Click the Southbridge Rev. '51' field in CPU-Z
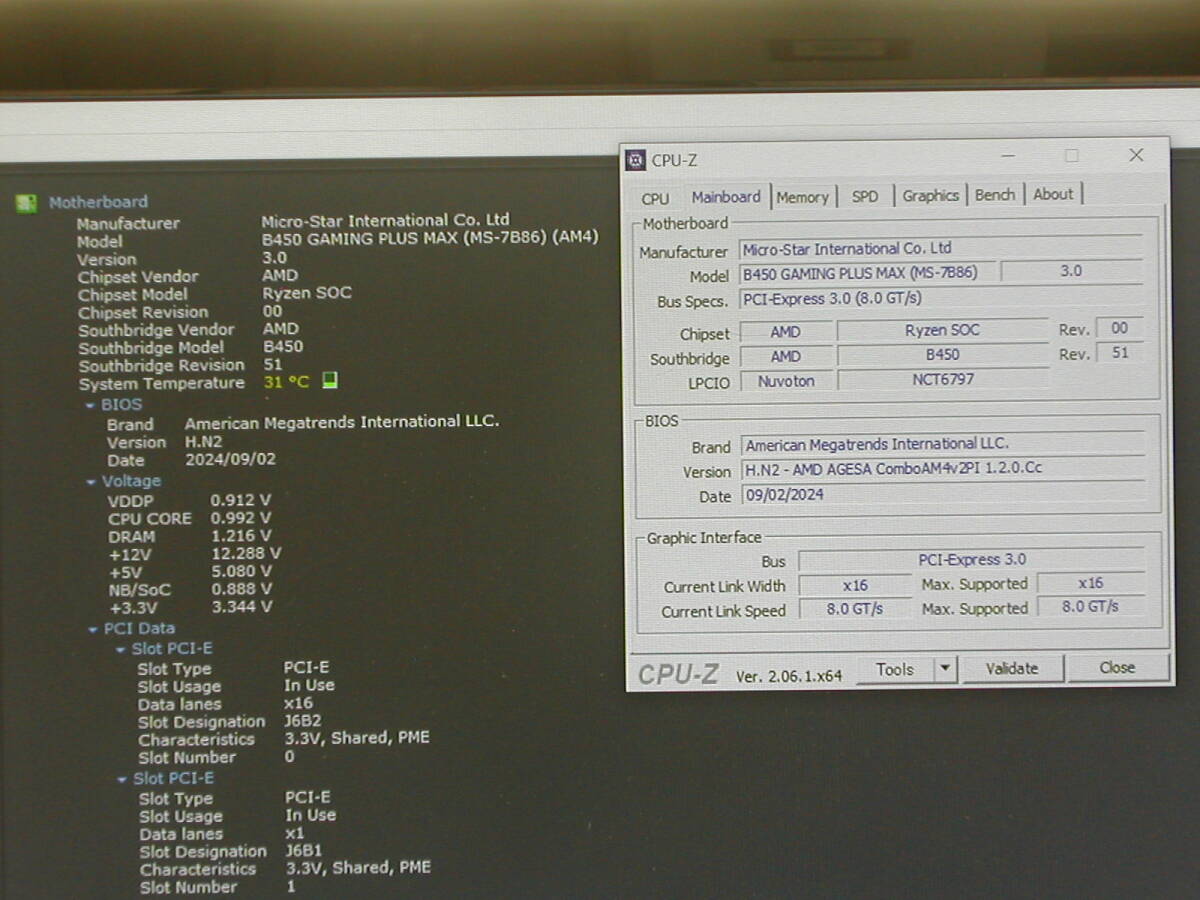 tap(1119, 352)
